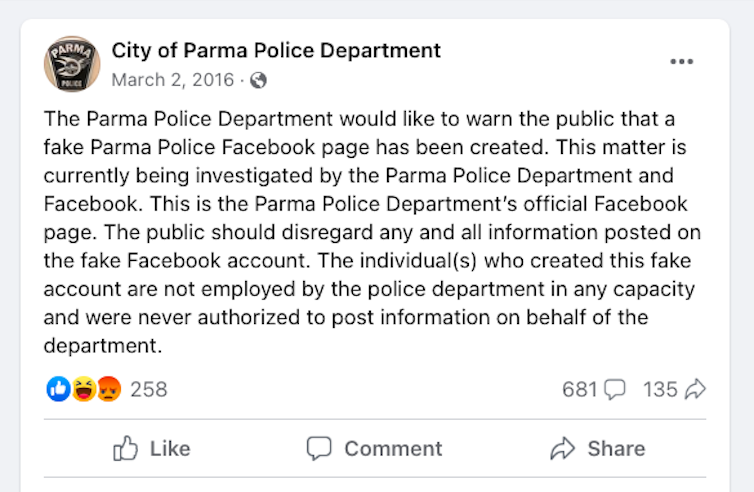Click the speech bubble icon beside 681
This screenshot has width=754, height=492.
(615, 390)
